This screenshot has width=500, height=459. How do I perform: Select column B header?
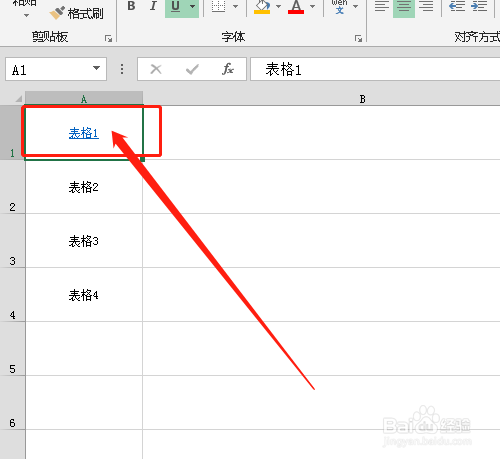click(x=363, y=99)
